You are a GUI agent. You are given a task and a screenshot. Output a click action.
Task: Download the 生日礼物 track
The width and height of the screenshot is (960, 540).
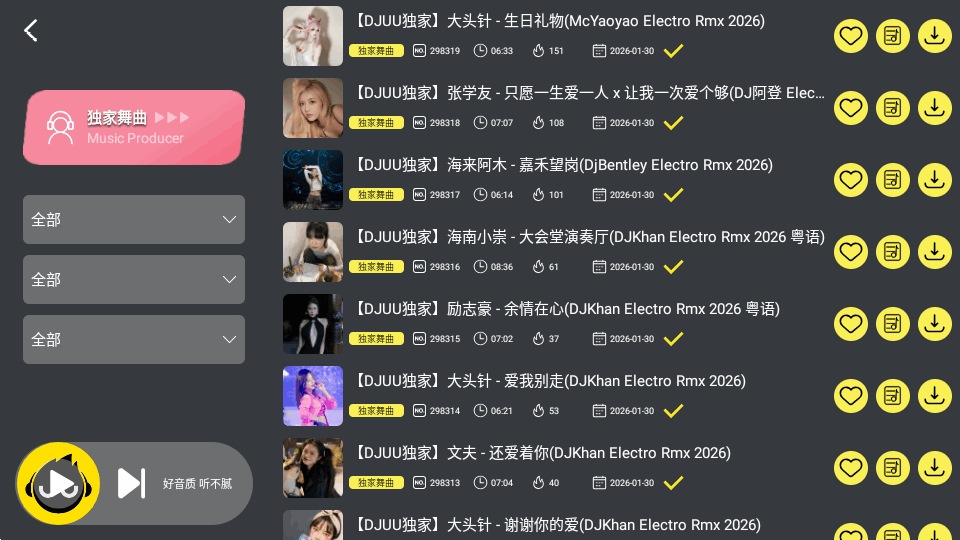[x=934, y=36]
